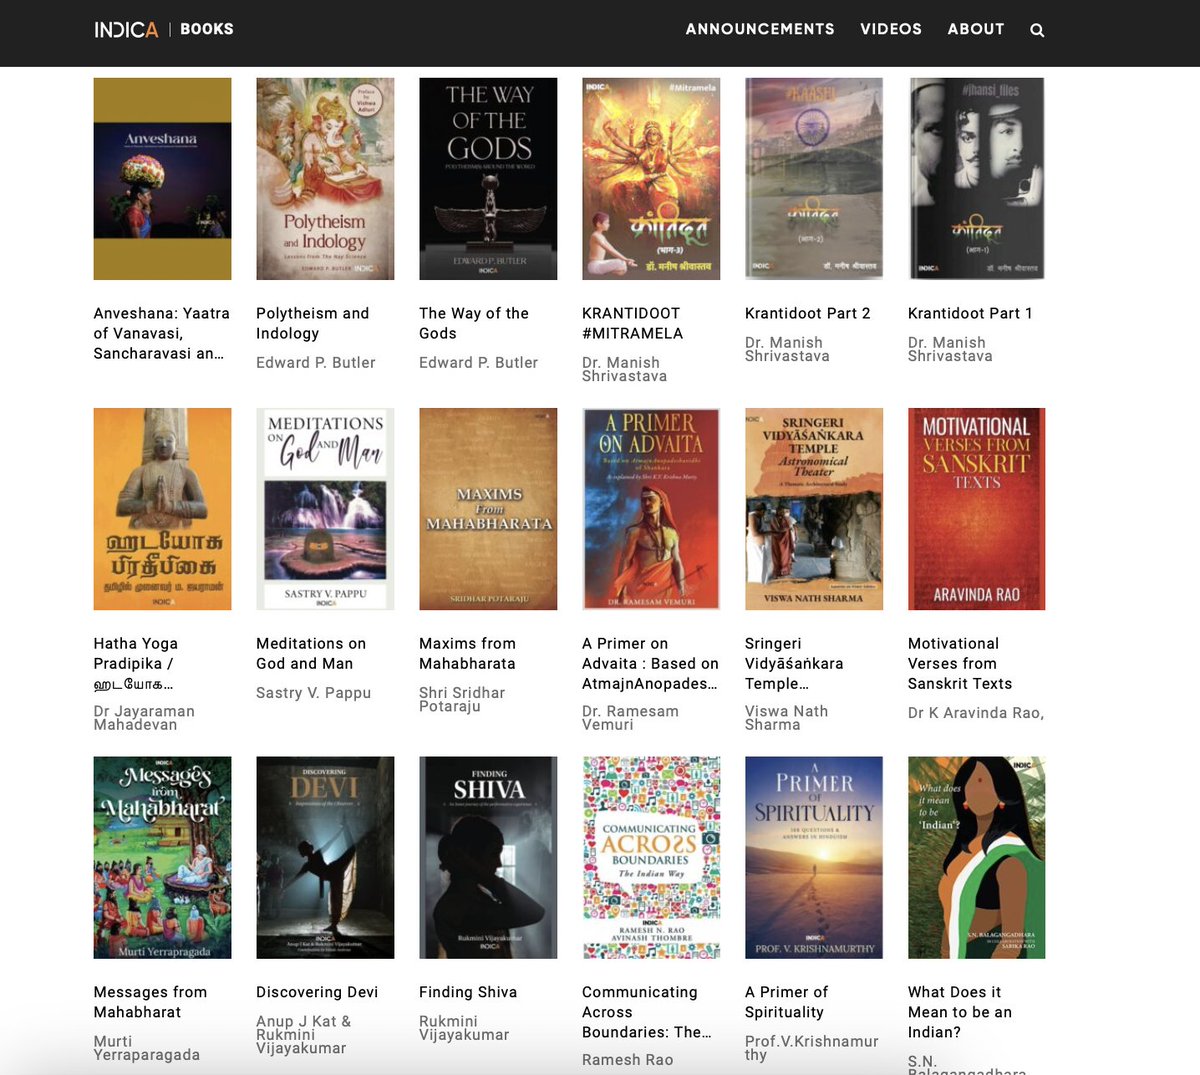Open the Messages from Mahabharat cover

(162, 858)
